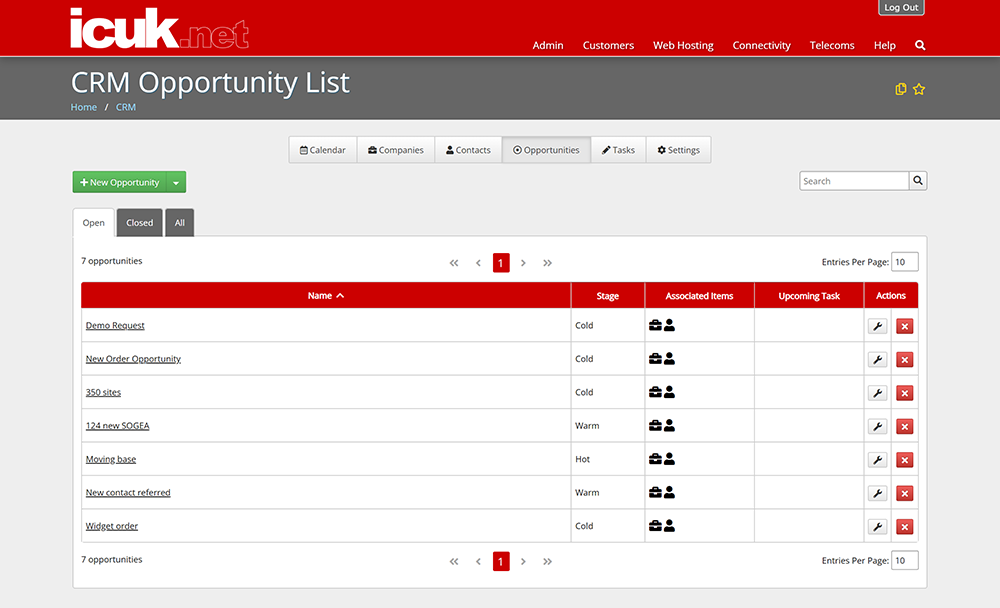
Task: Click the Search input field
Action: tap(854, 181)
